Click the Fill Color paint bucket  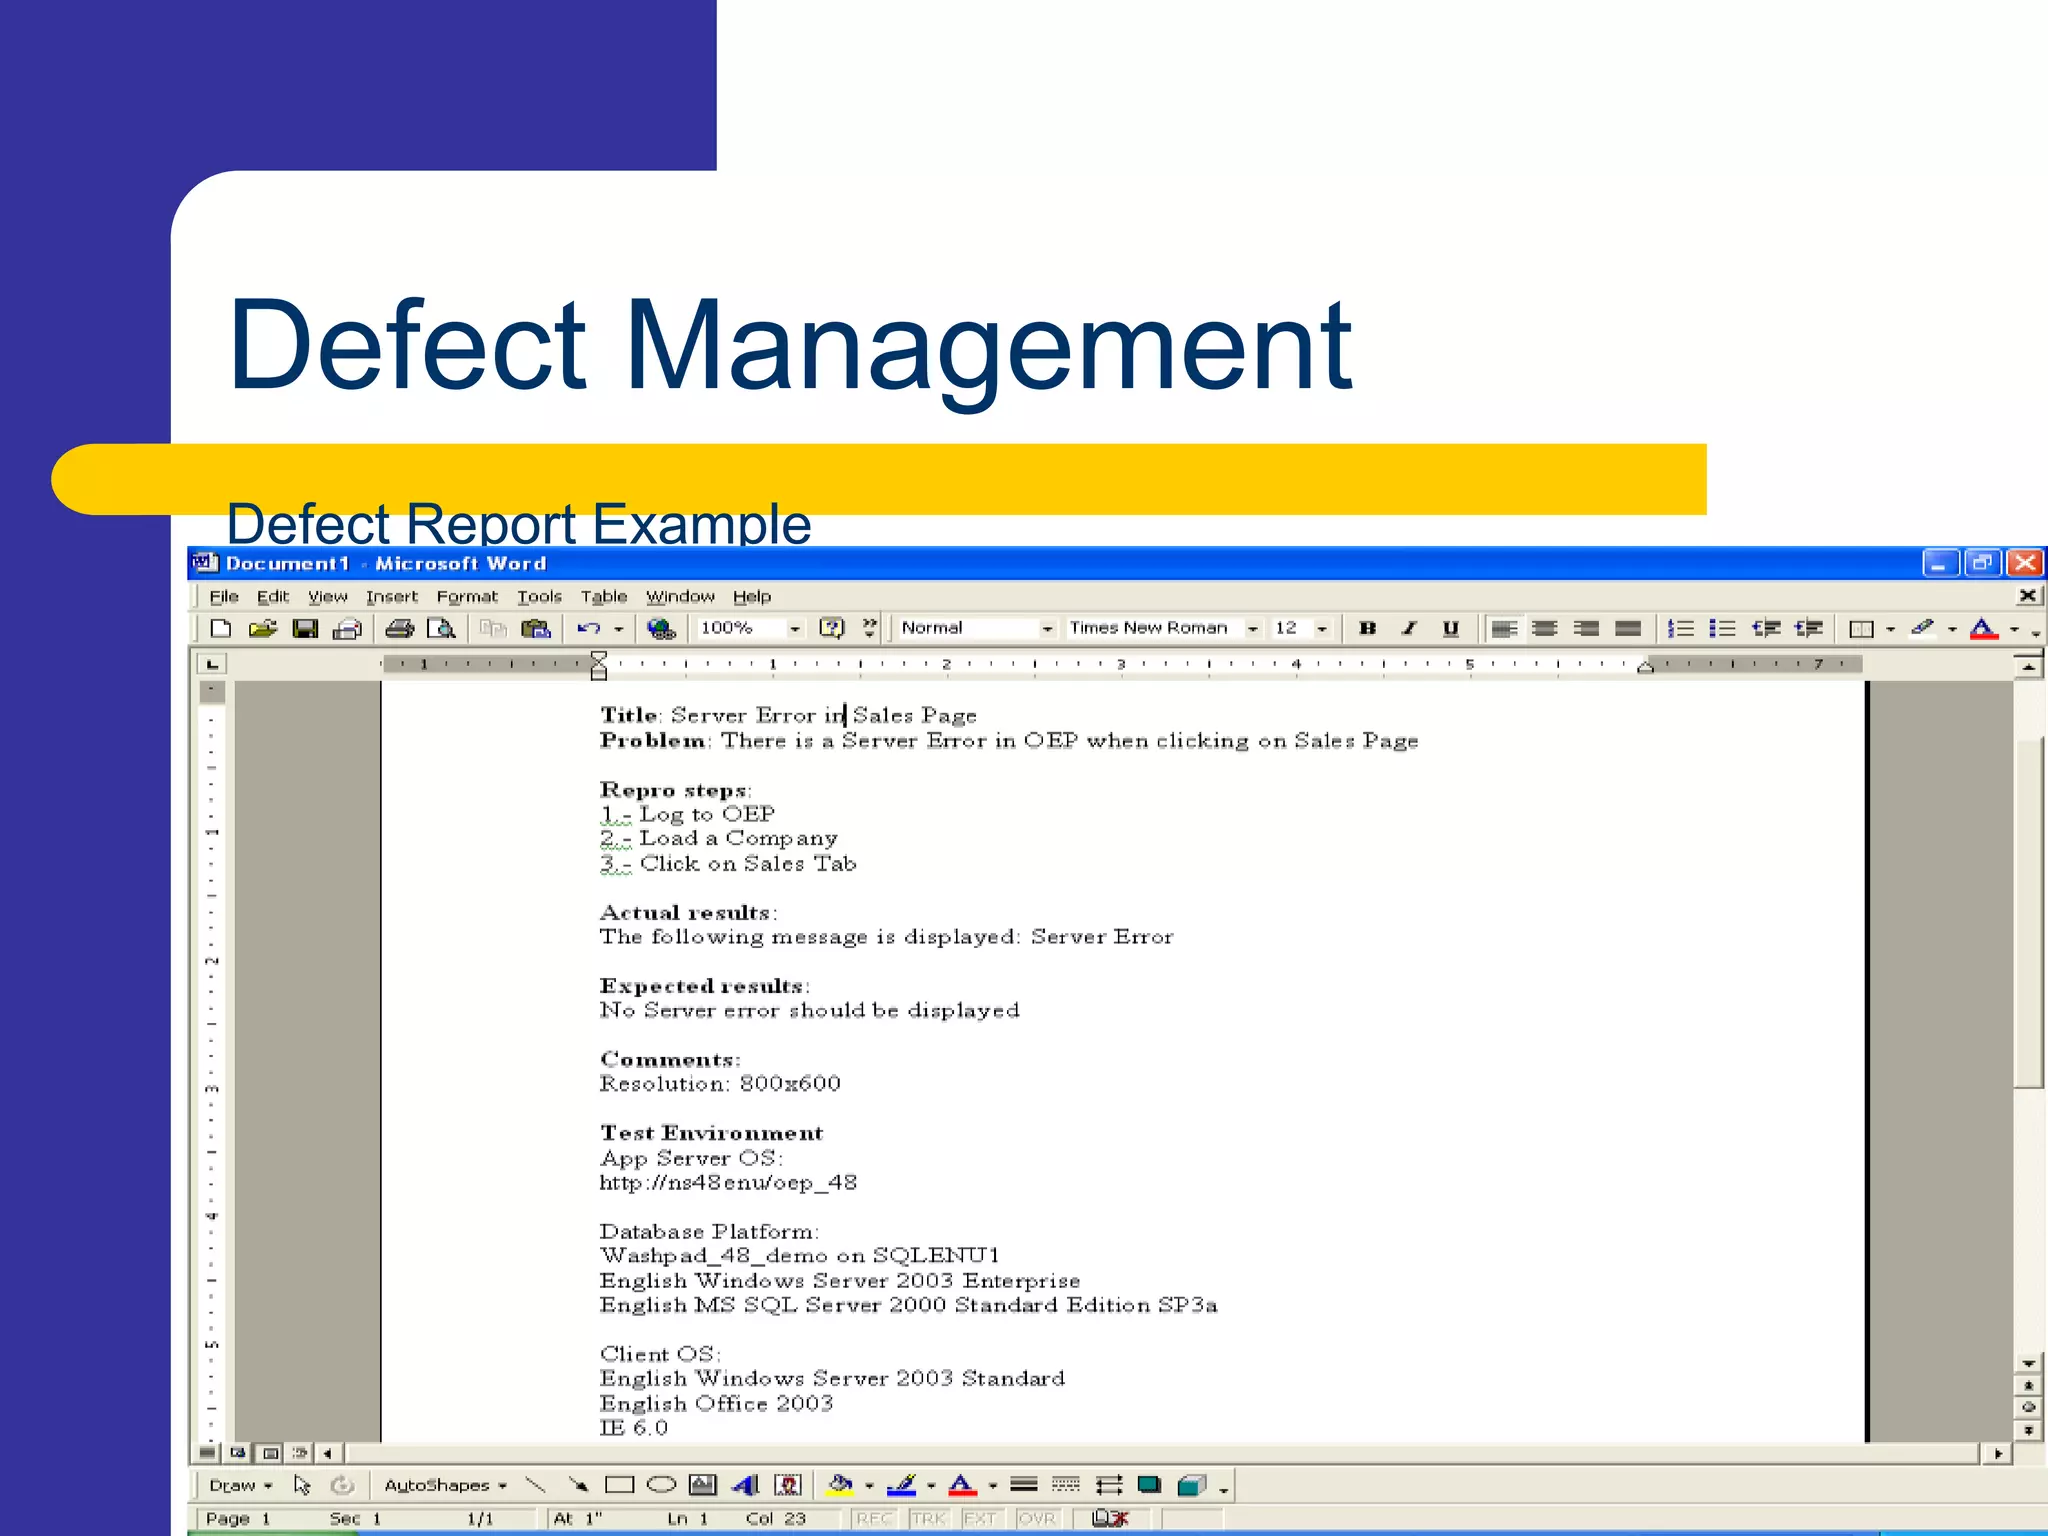click(841, 1485)
